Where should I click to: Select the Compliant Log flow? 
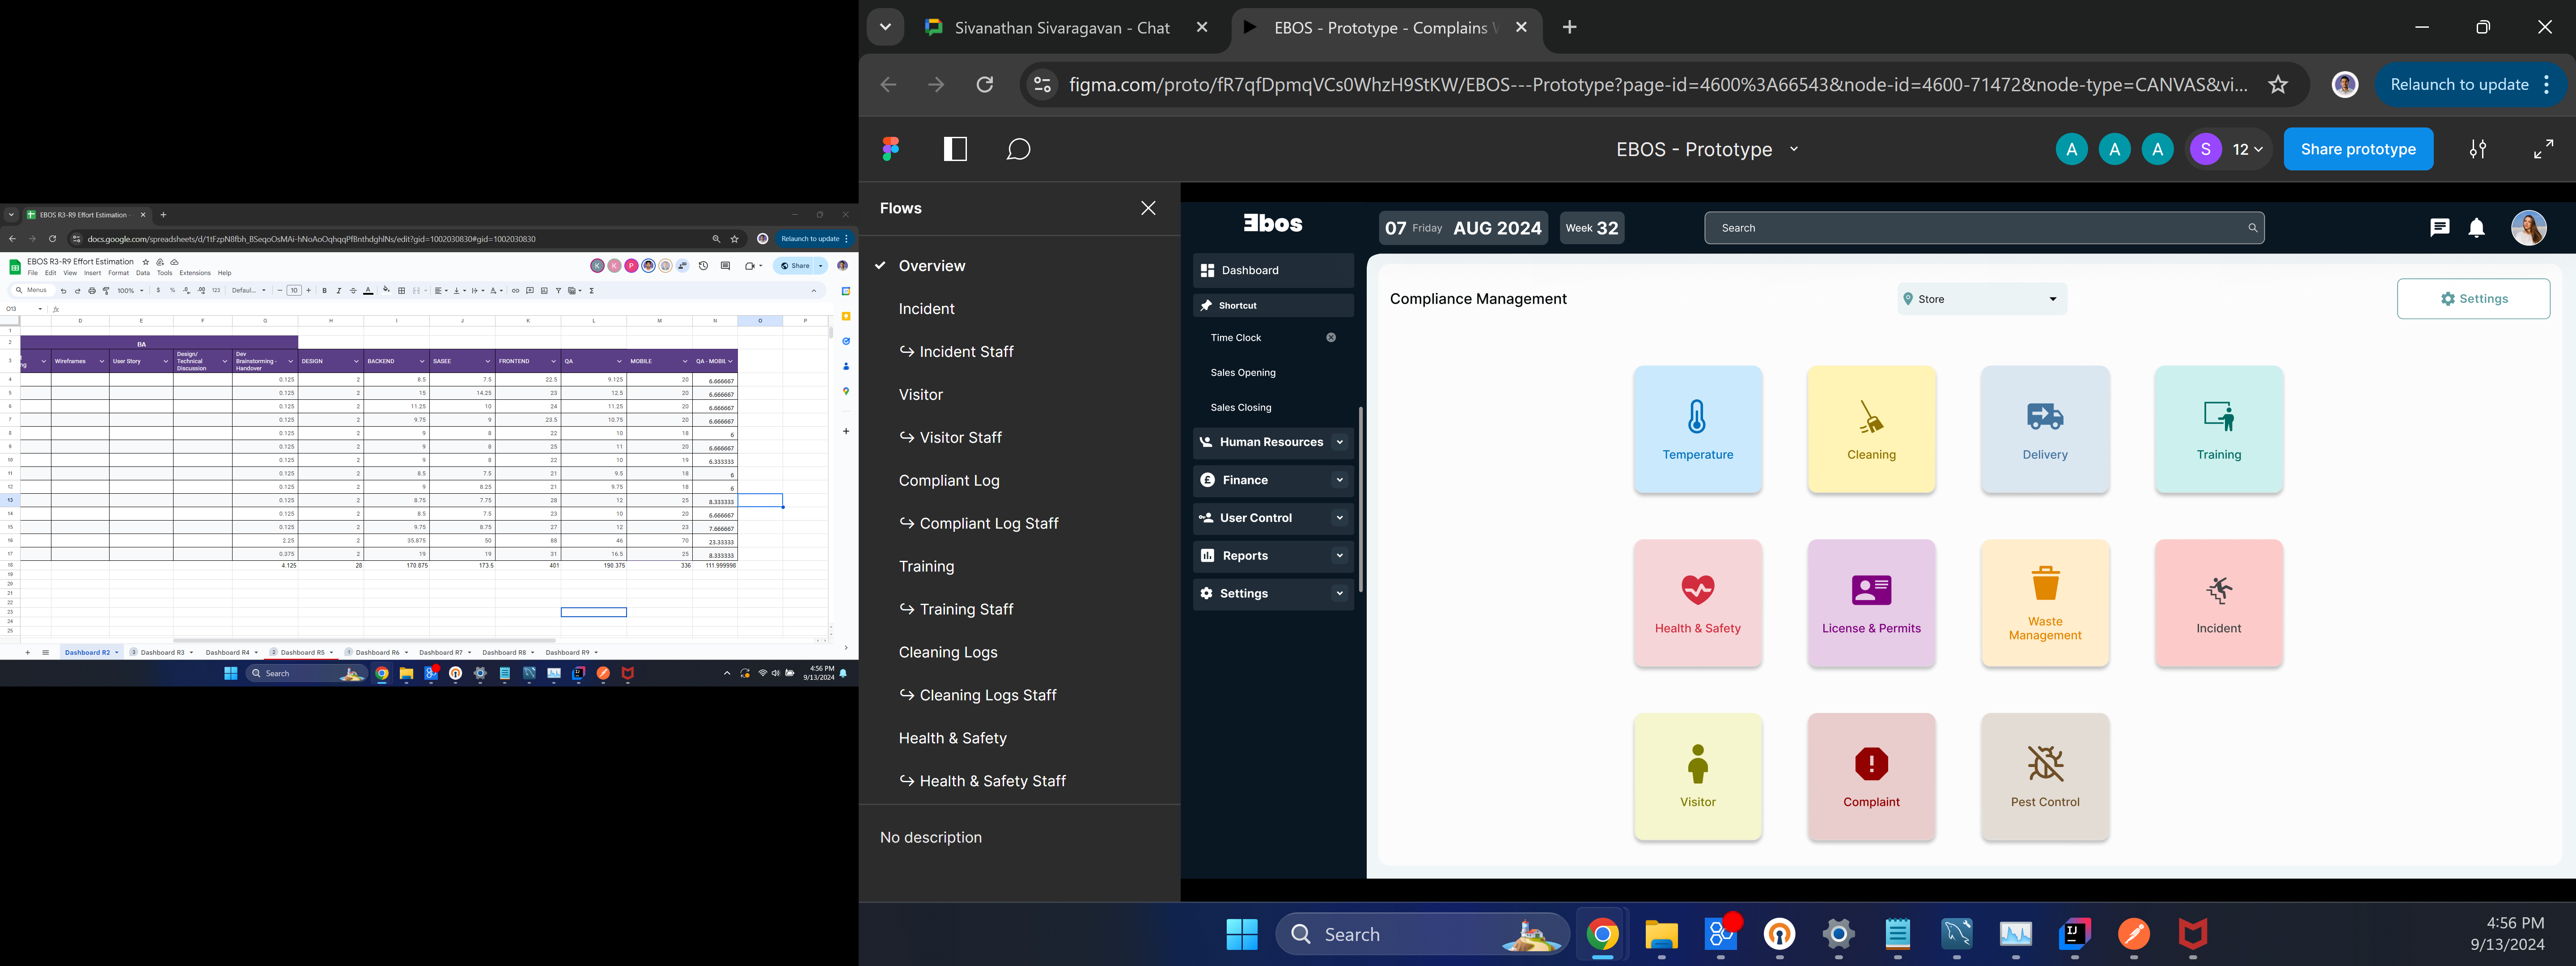pos(949,481)
